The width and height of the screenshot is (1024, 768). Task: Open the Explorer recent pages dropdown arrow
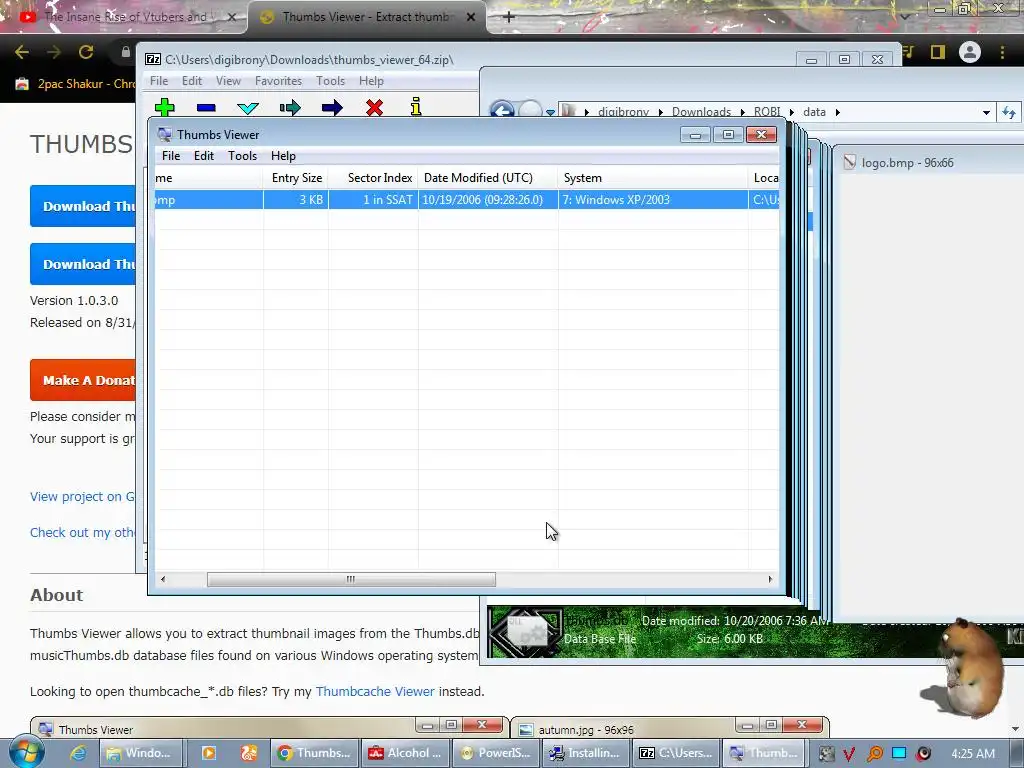point(551,112)
